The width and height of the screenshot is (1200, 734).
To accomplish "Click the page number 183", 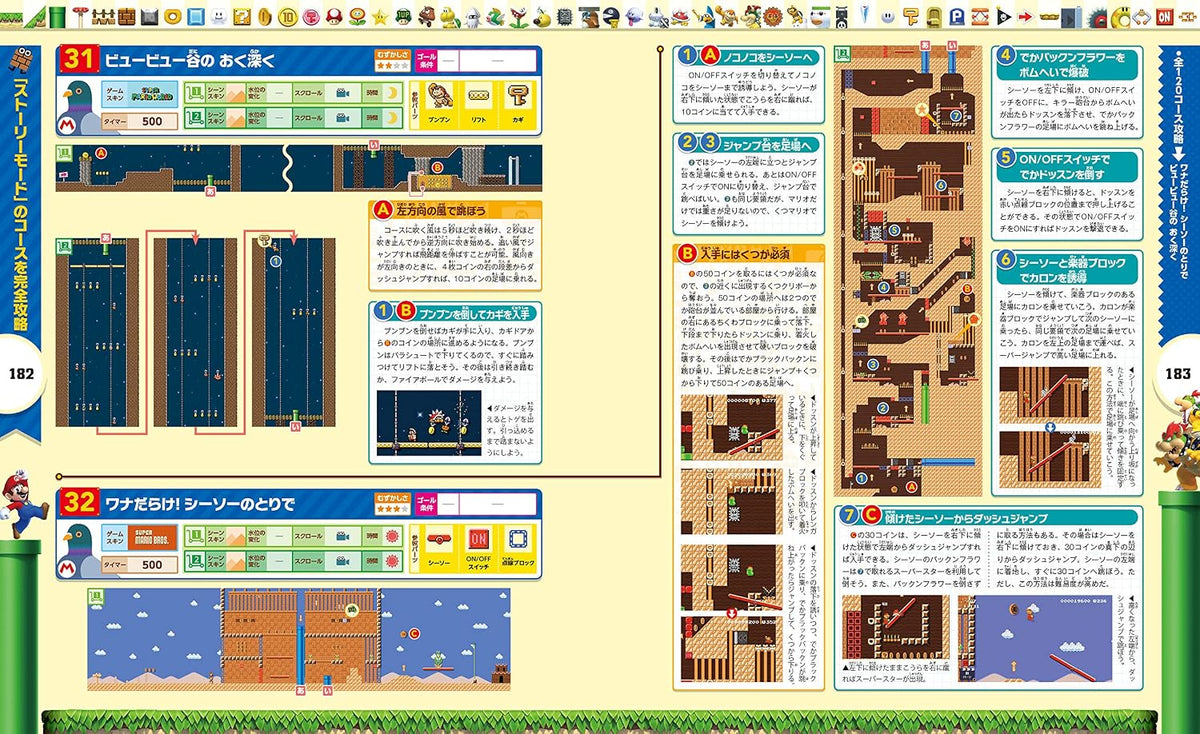I will pos(1180,374).
